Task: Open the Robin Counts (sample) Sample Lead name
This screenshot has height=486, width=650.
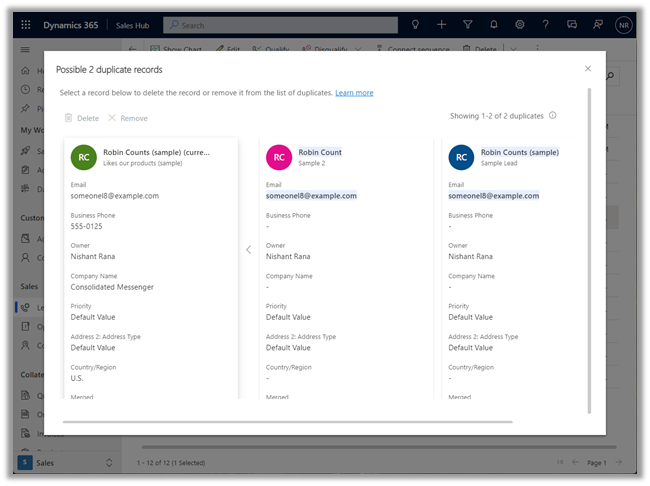Action: tap(519, 152)
